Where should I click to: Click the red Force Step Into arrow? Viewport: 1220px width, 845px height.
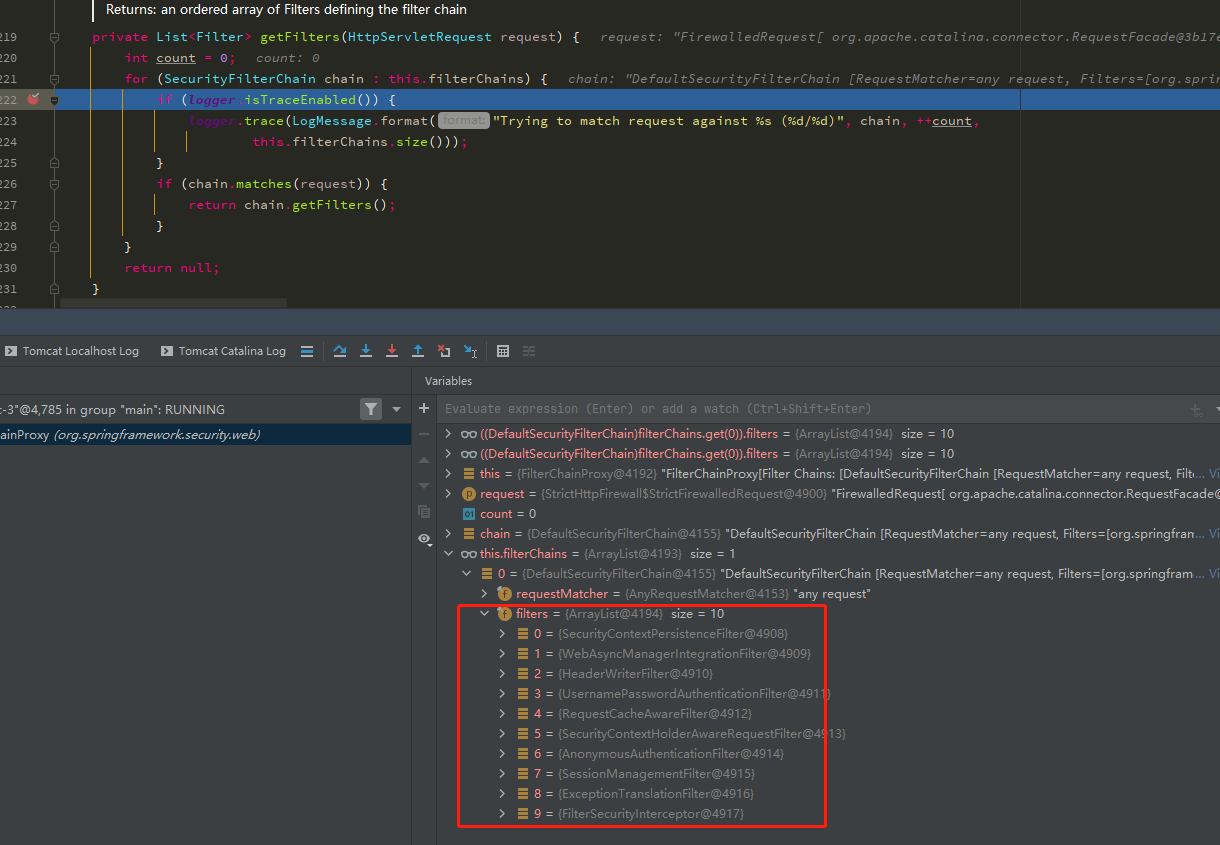(x=392, y=351)
